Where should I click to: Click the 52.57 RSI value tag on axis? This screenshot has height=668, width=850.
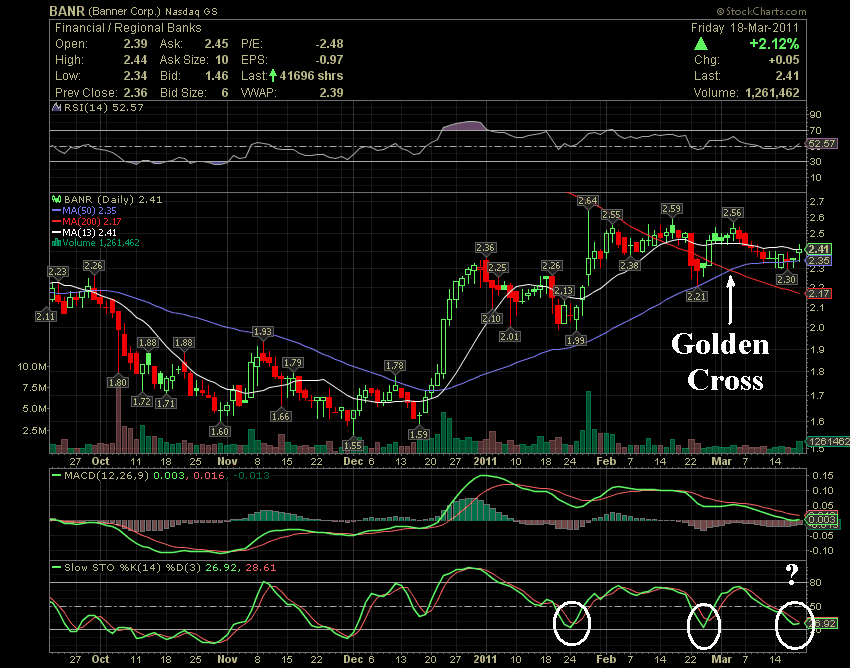[x=821, y=144]
